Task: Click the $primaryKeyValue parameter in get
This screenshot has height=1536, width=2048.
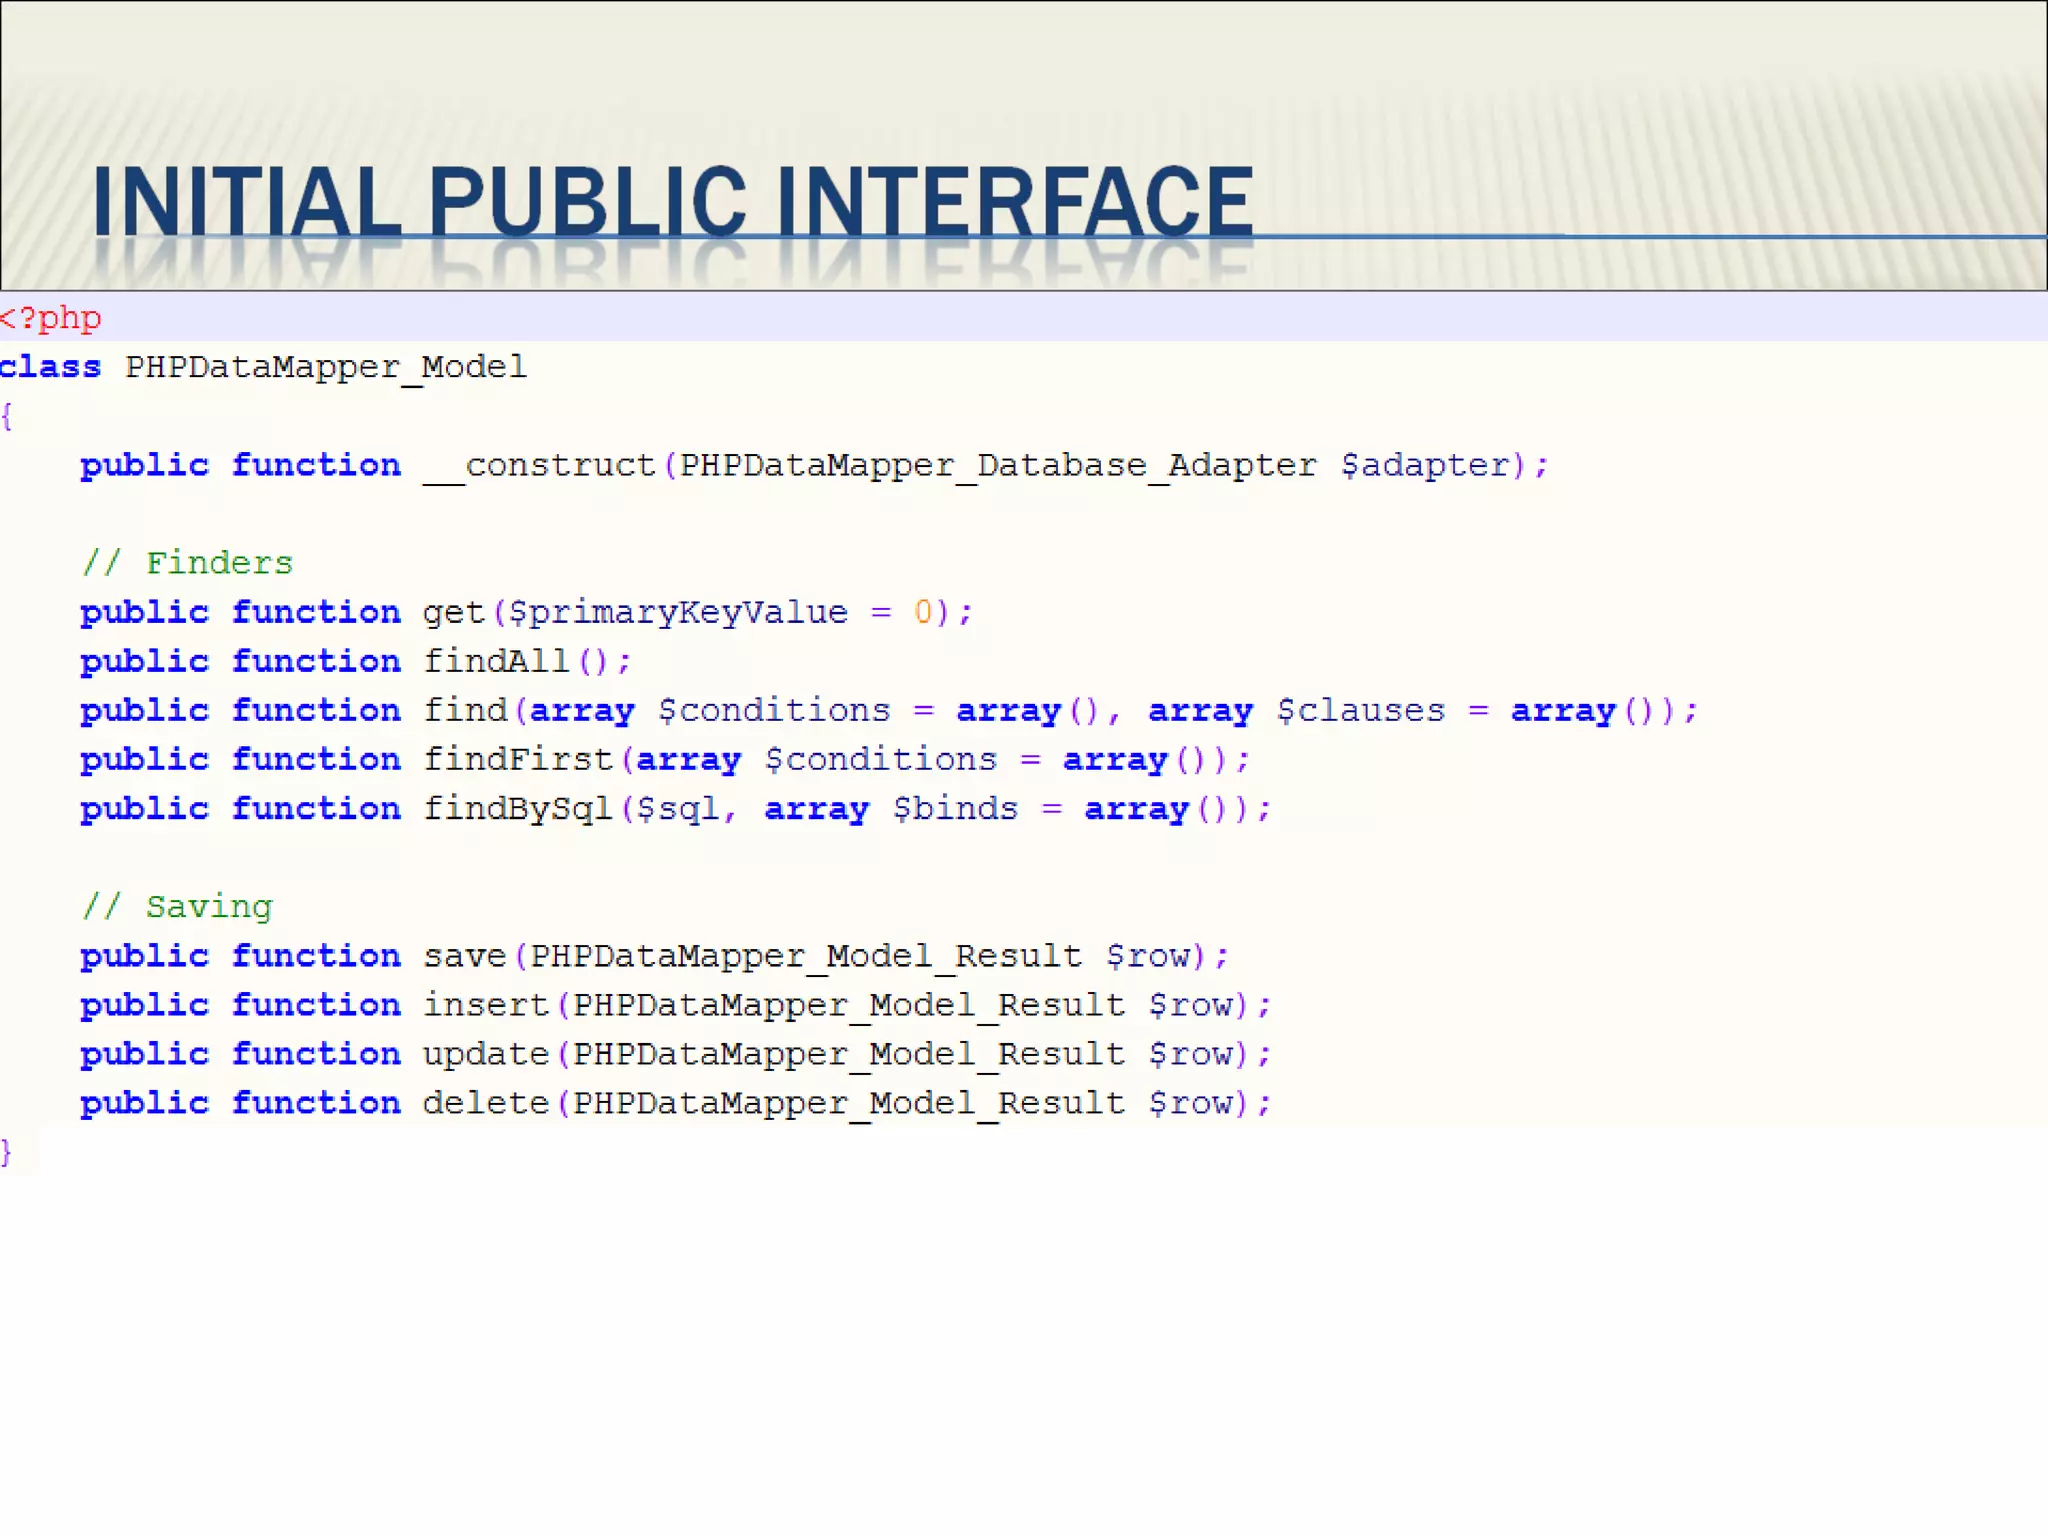Action: pyautogui.click(x=678, y=613)
